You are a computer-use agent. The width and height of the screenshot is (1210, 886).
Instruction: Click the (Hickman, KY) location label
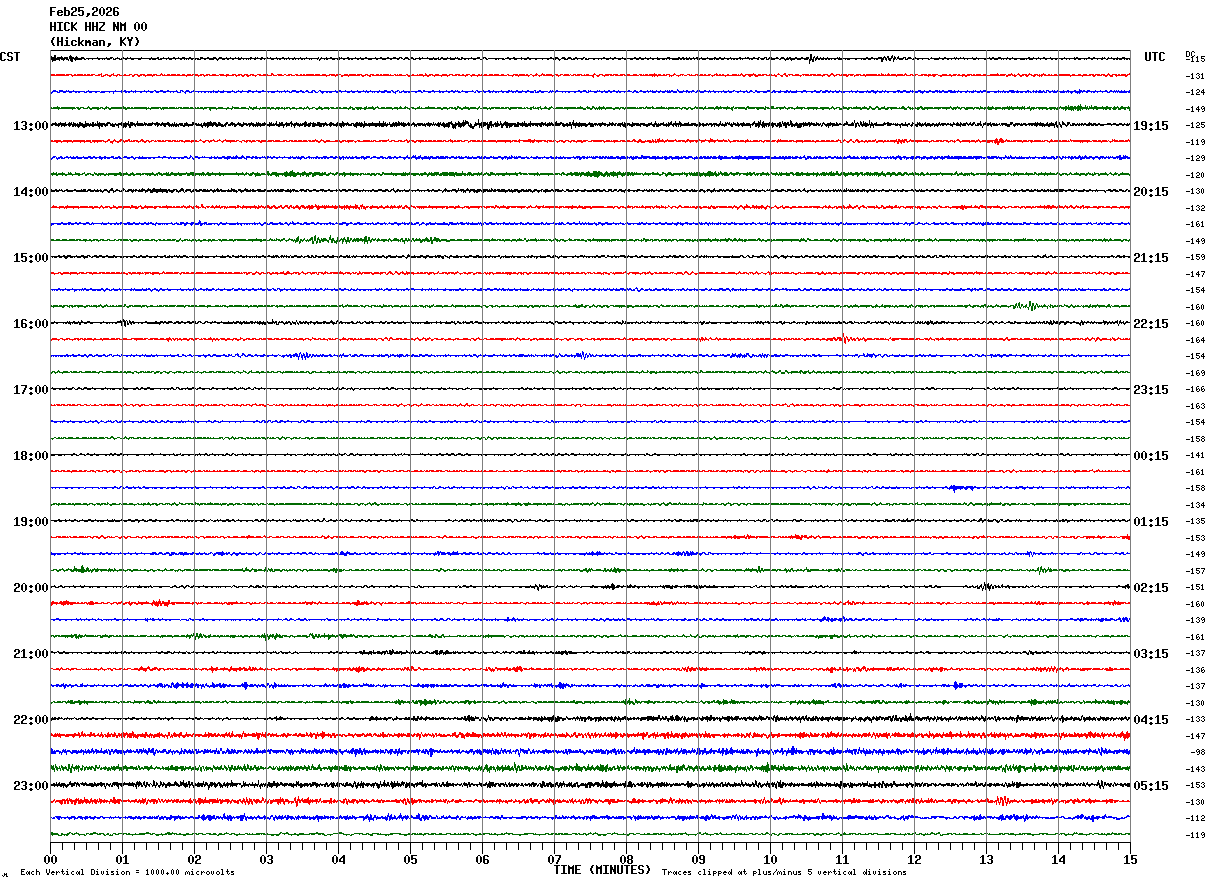coord(95,42)
